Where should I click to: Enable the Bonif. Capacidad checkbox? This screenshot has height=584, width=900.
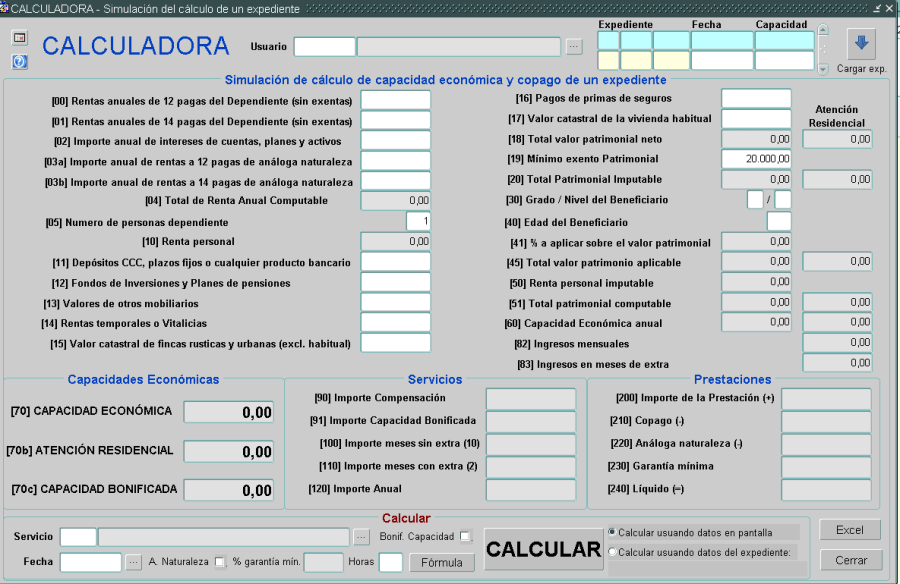465,537
